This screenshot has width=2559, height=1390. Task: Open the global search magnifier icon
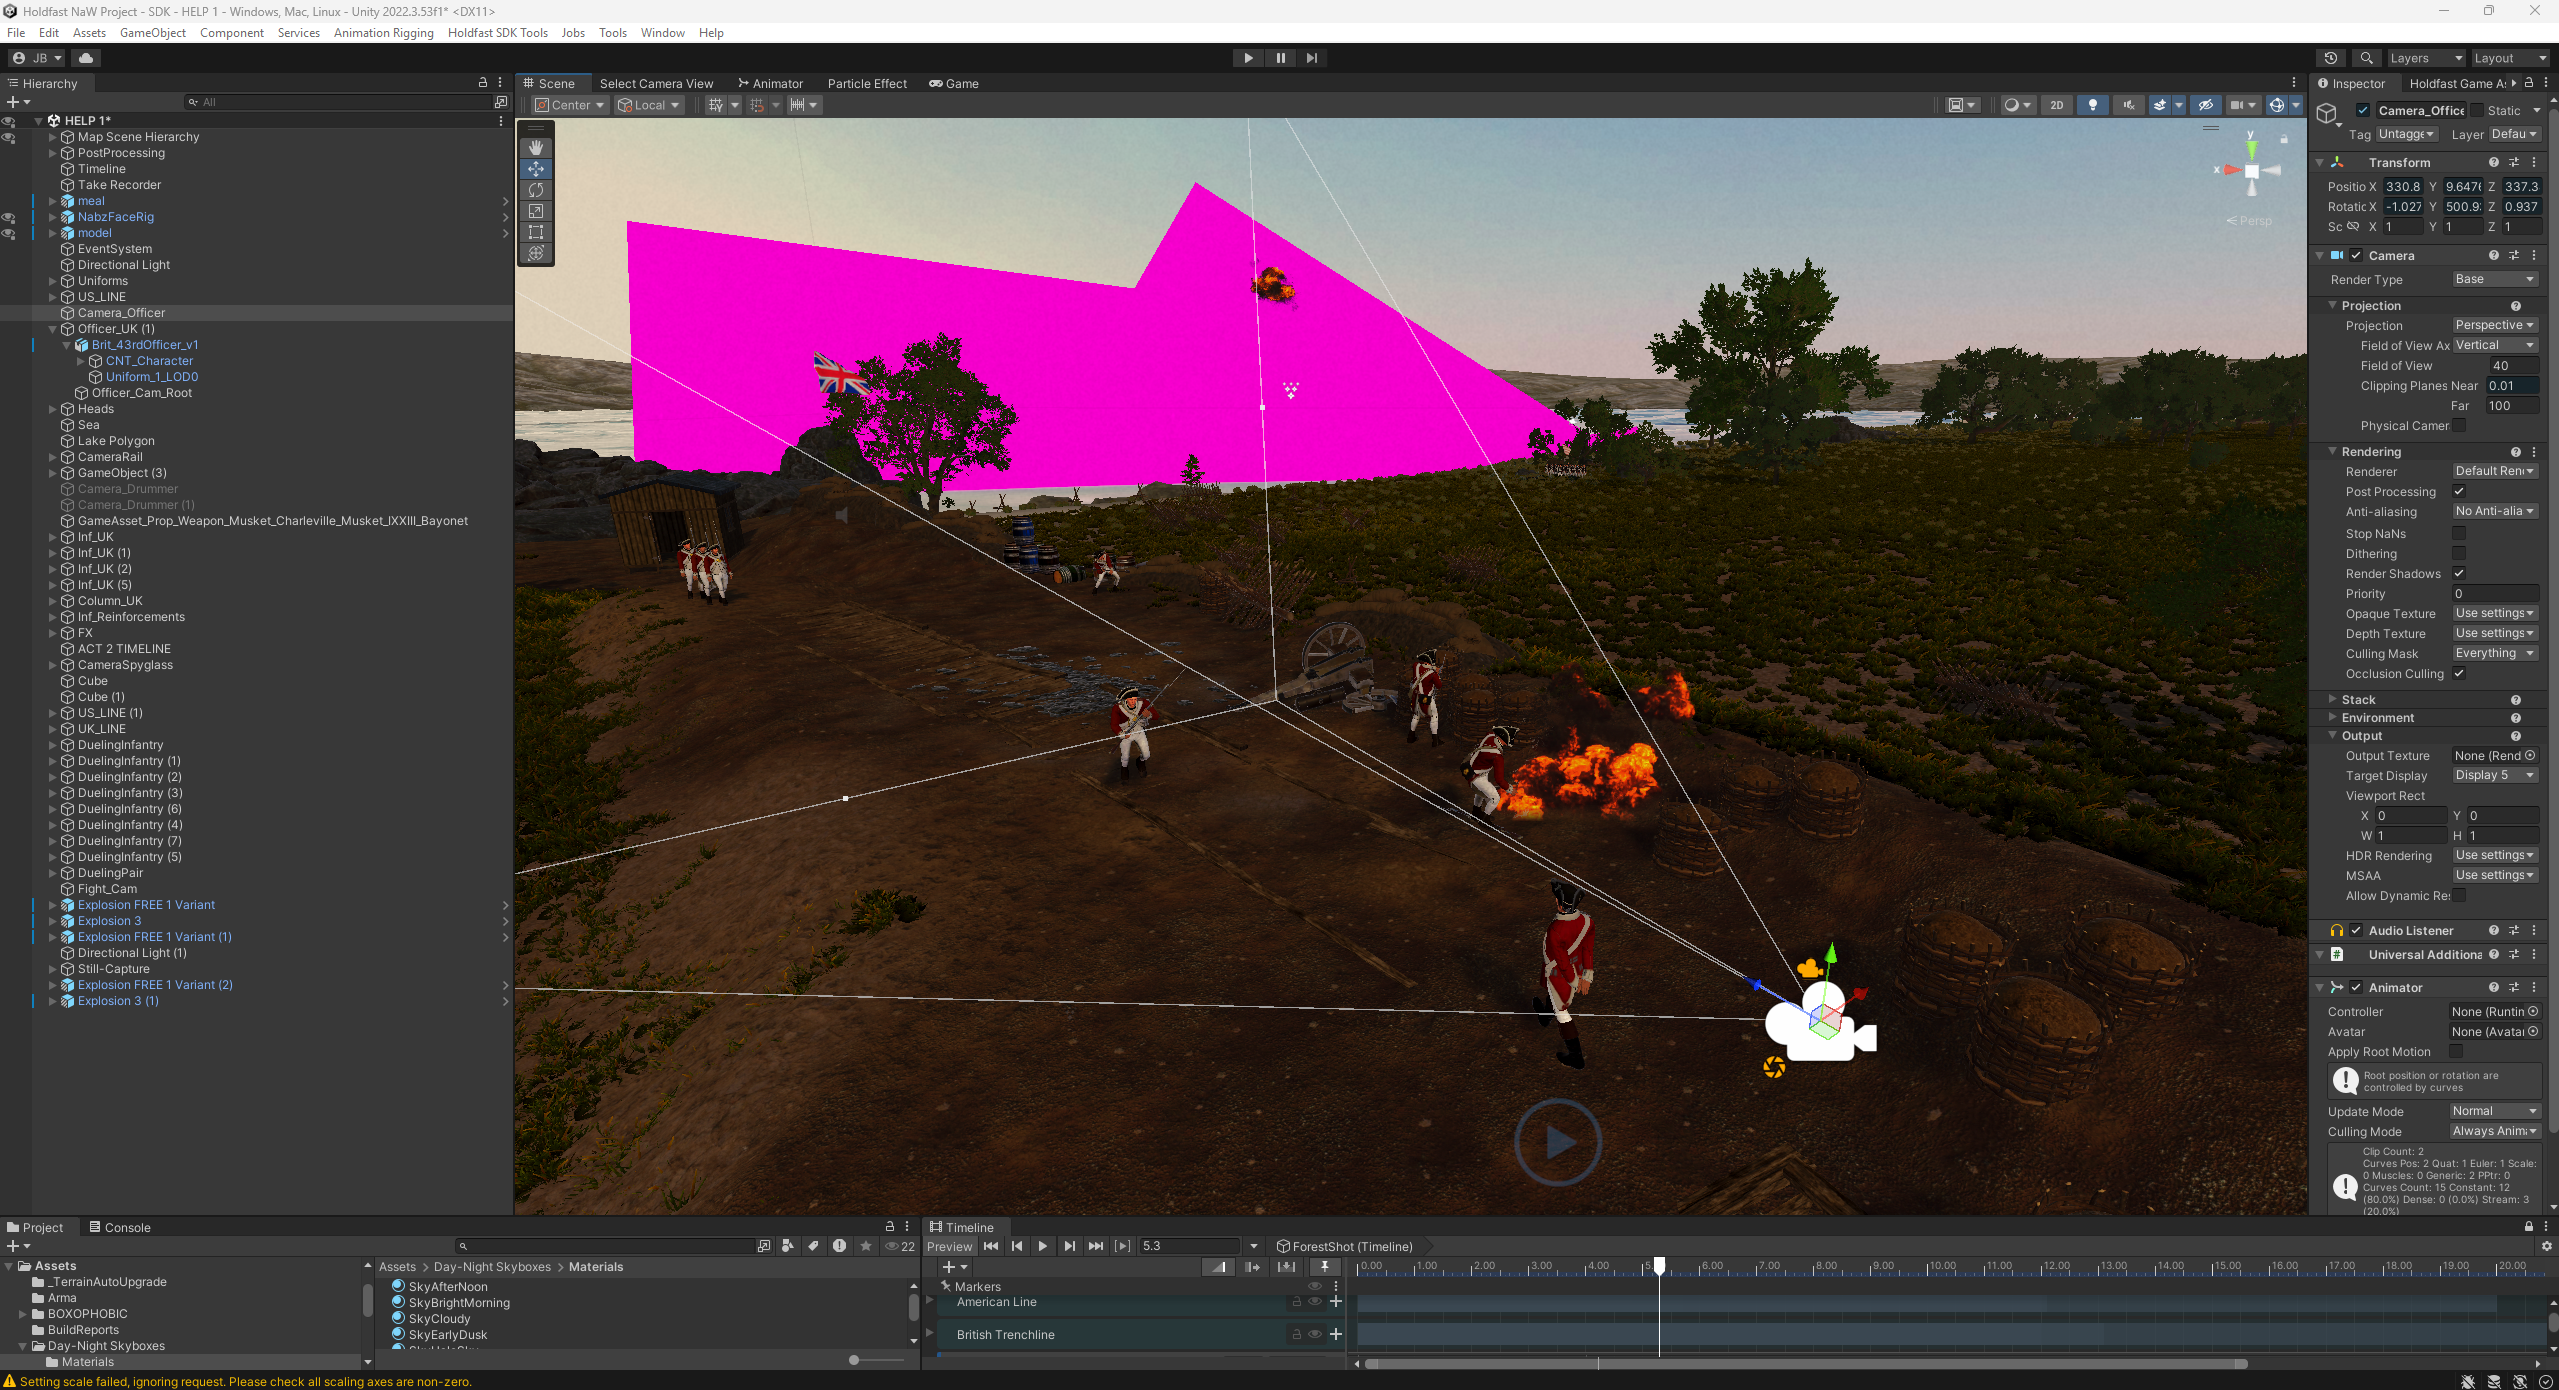click(2366, 58)
